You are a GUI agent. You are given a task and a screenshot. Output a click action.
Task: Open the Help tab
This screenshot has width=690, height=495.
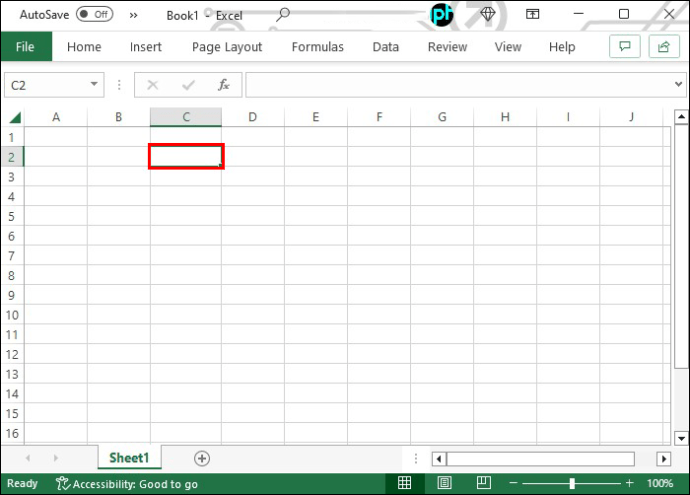pos(562,47)
